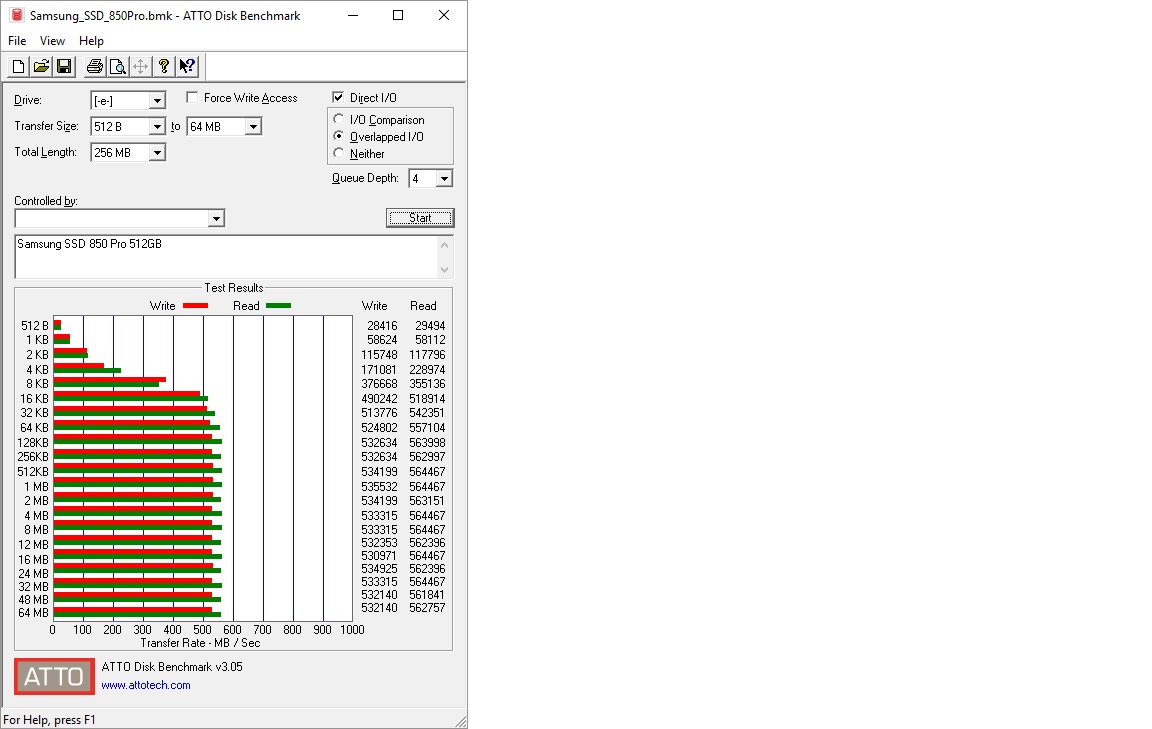Minimize the ATTO Disk Benchmark window
Viewport: 1152px width, 729px height.
point(353,15)
